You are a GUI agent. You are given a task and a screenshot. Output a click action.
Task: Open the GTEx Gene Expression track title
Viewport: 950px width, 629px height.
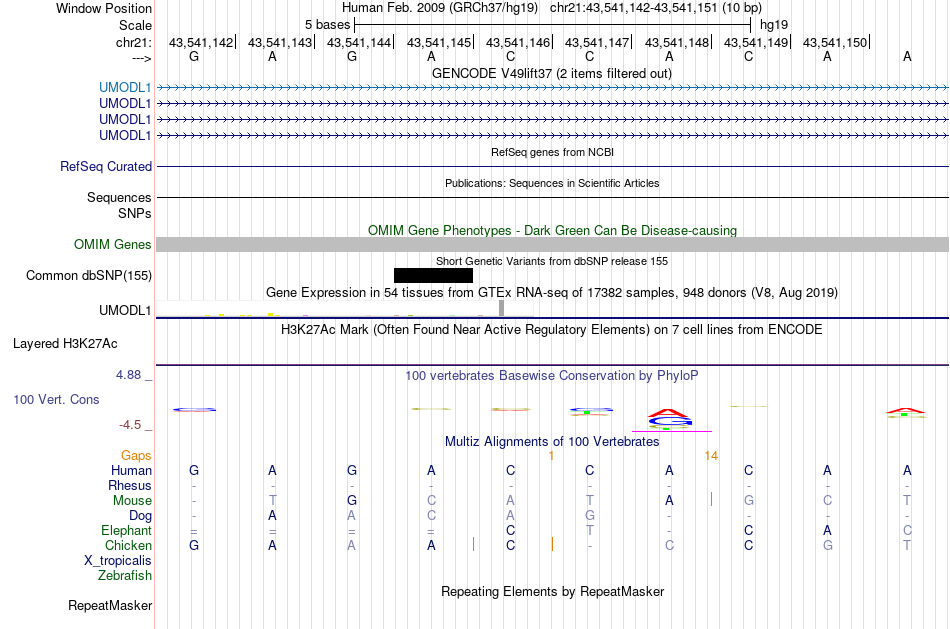[552, 293]
